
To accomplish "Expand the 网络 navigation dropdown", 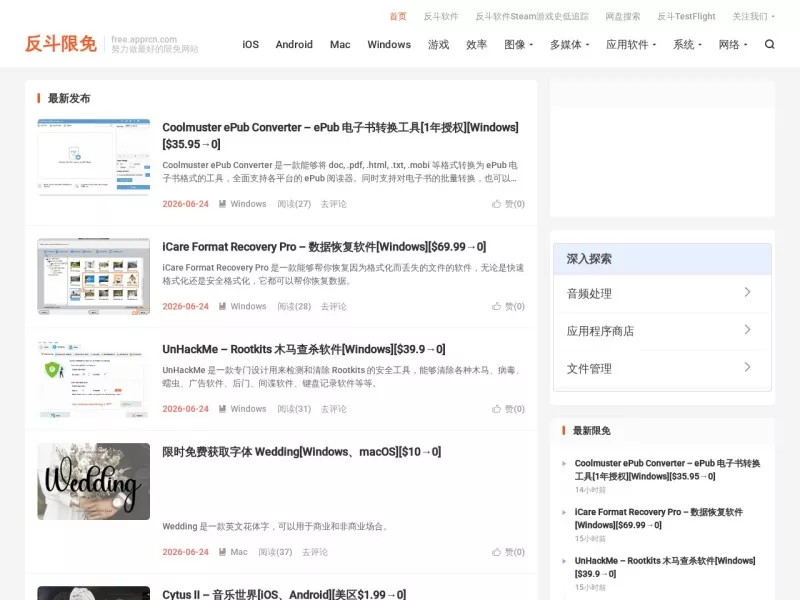I will point(733,45).
